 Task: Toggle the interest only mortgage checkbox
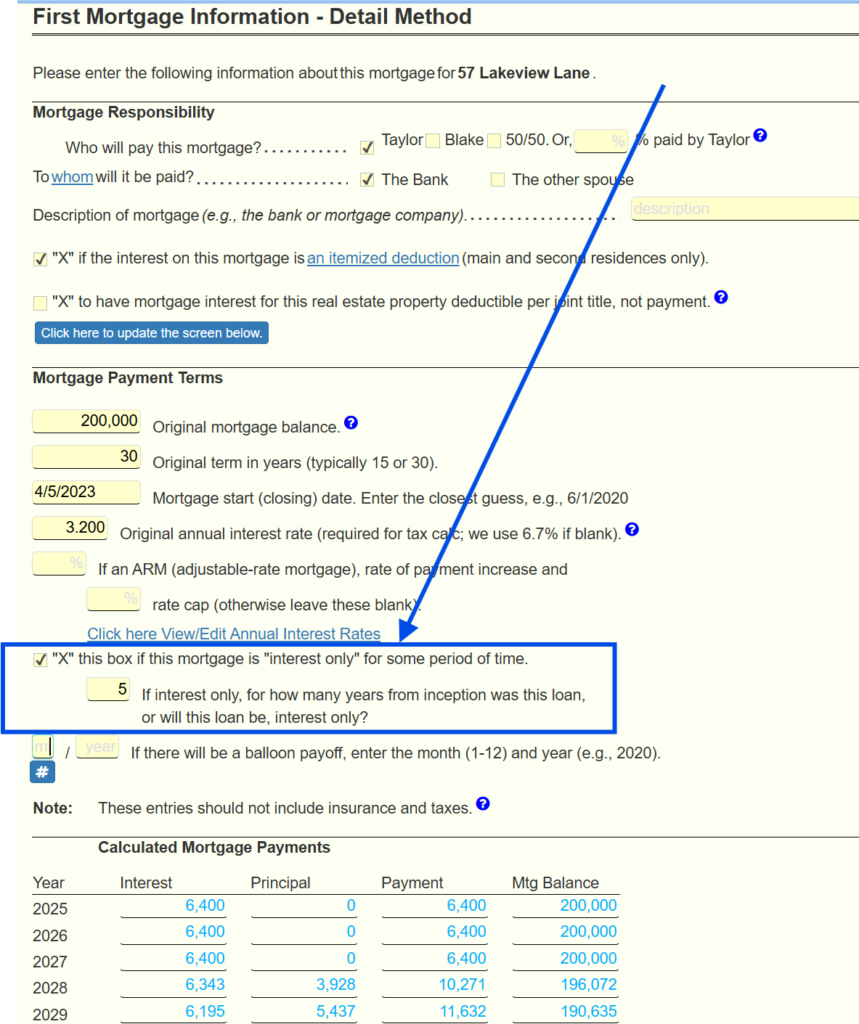click(41, 660)
